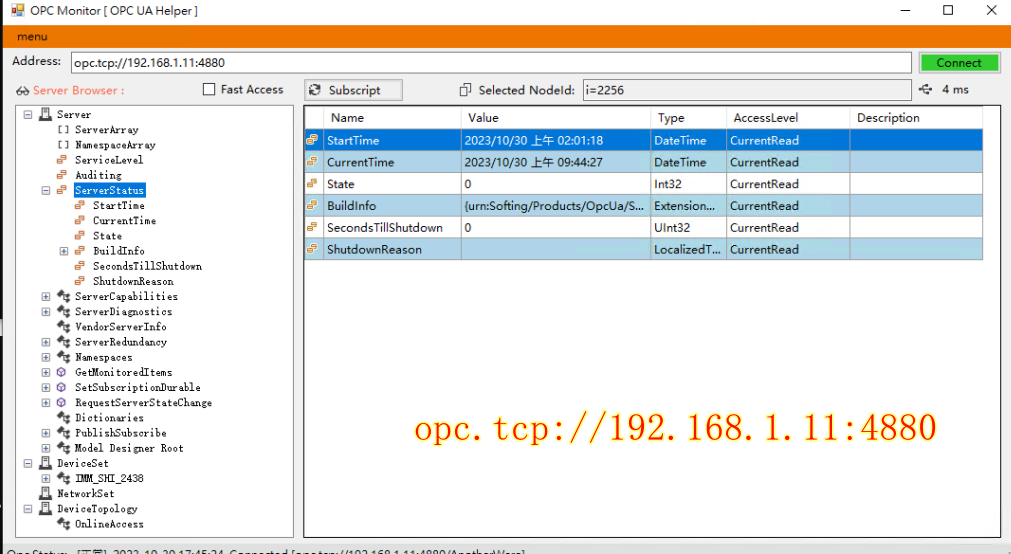Click the Type column header

coord(689,117)
